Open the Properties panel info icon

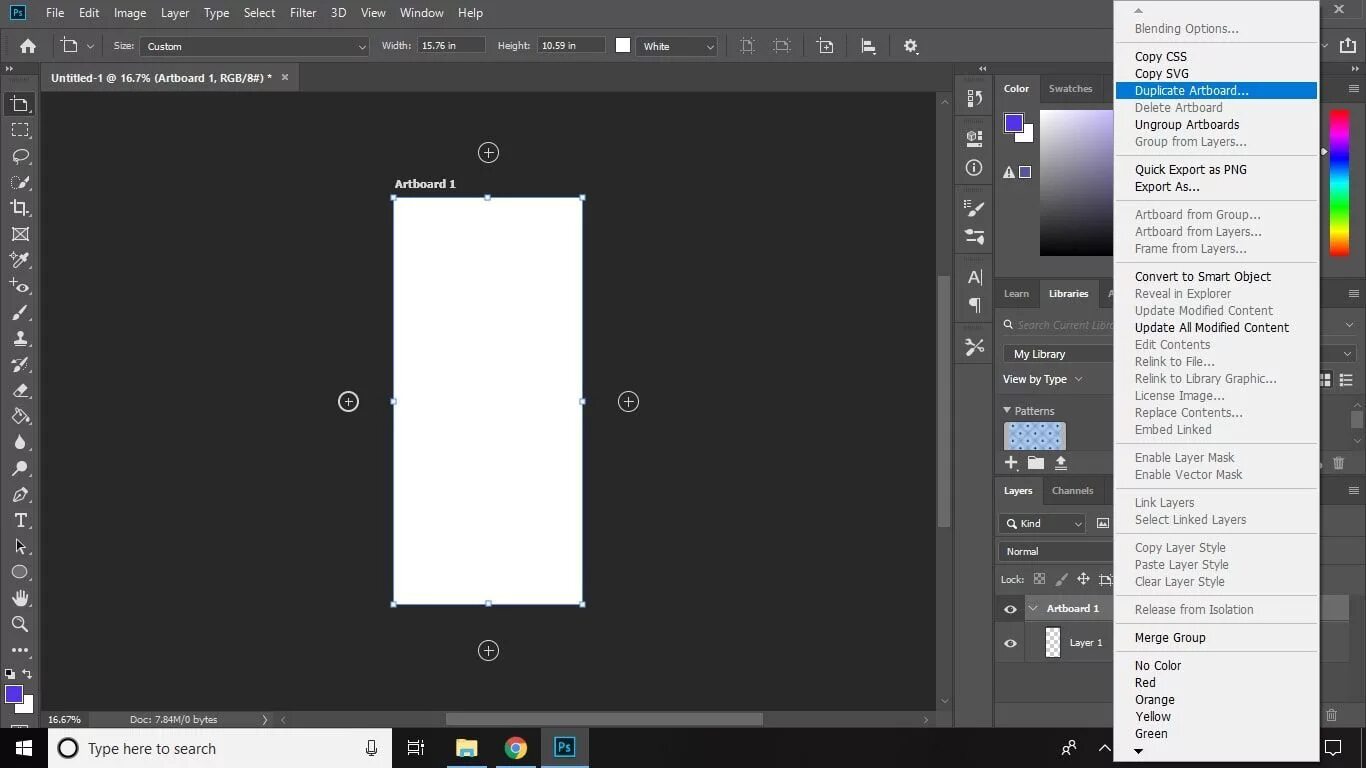[x=975, y=168]
